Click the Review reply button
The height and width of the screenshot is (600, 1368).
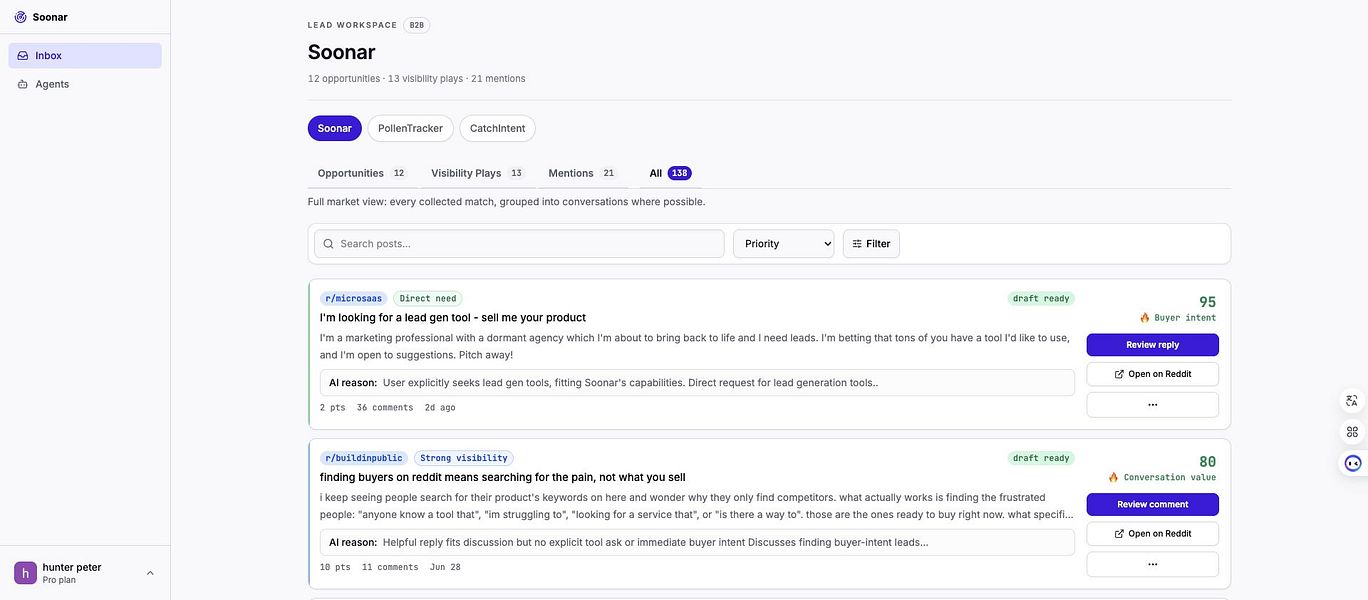coord(1152,345)
